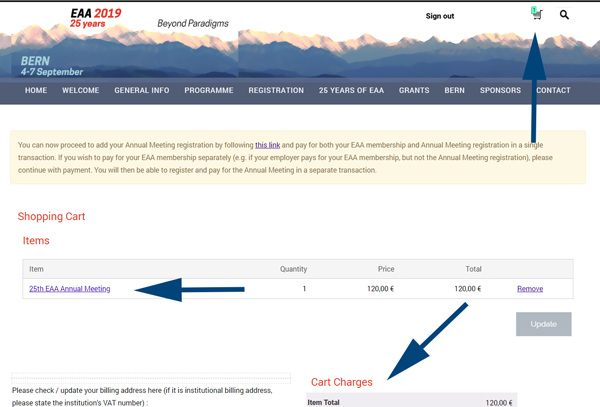This screenshot has height=407, width=600.
Task: Select the 120,00 € price cell
Action: click(x=380, y=289)
